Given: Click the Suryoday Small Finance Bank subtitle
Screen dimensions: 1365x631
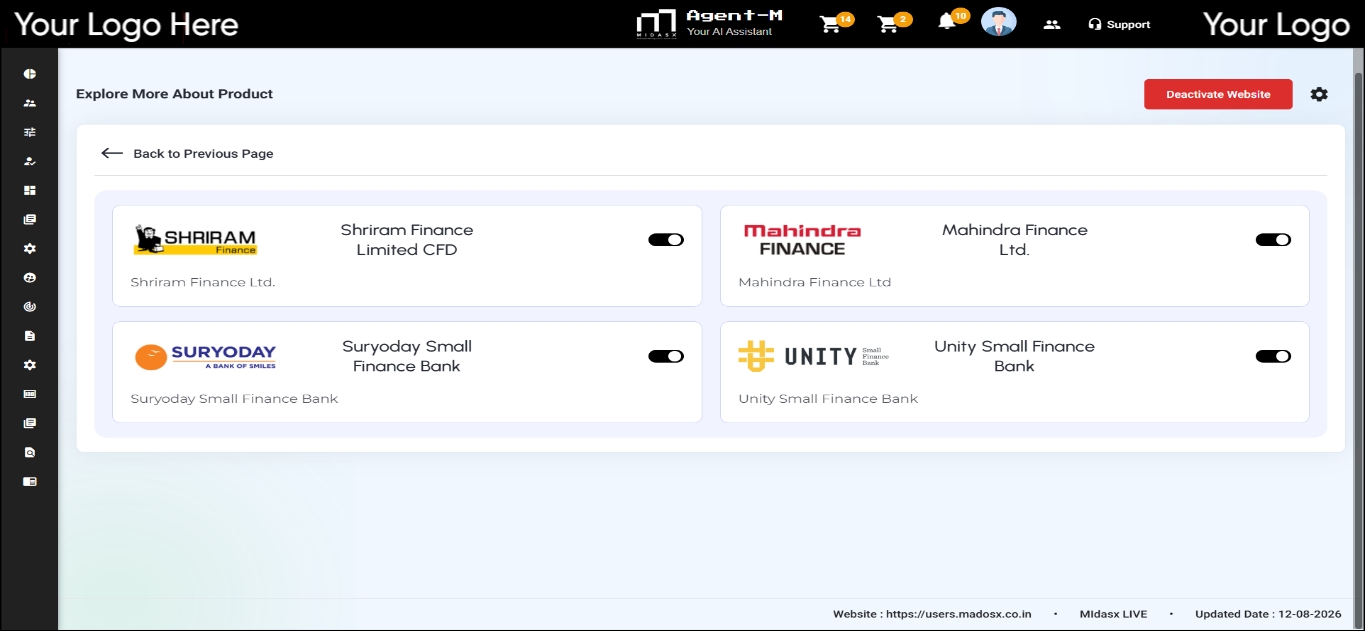Looking at the screenshot, I should (x=234, y=399).
